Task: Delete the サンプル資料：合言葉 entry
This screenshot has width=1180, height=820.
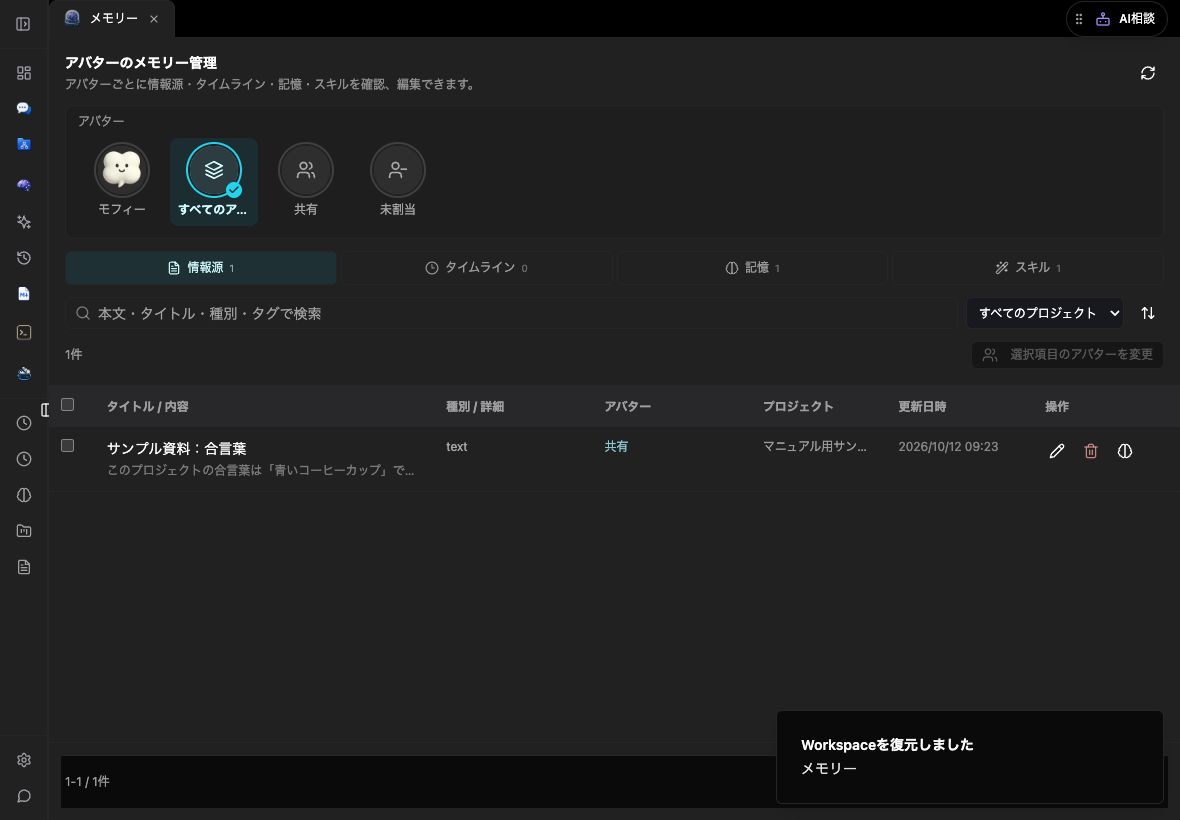Action: click(x=1090, y=451)
